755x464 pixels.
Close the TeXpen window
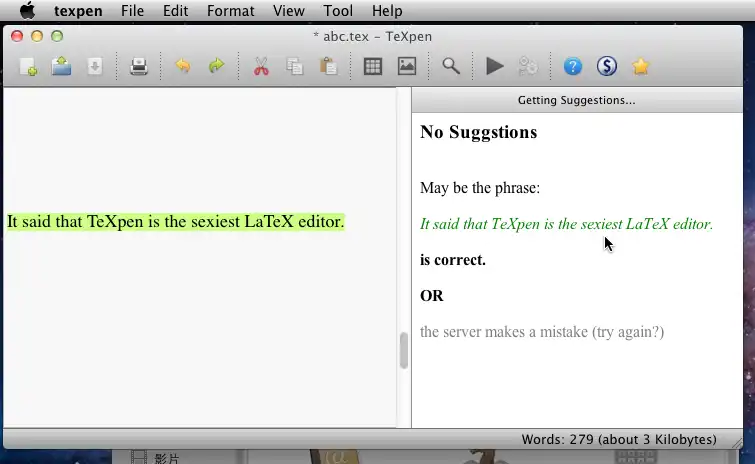point(17,36)
